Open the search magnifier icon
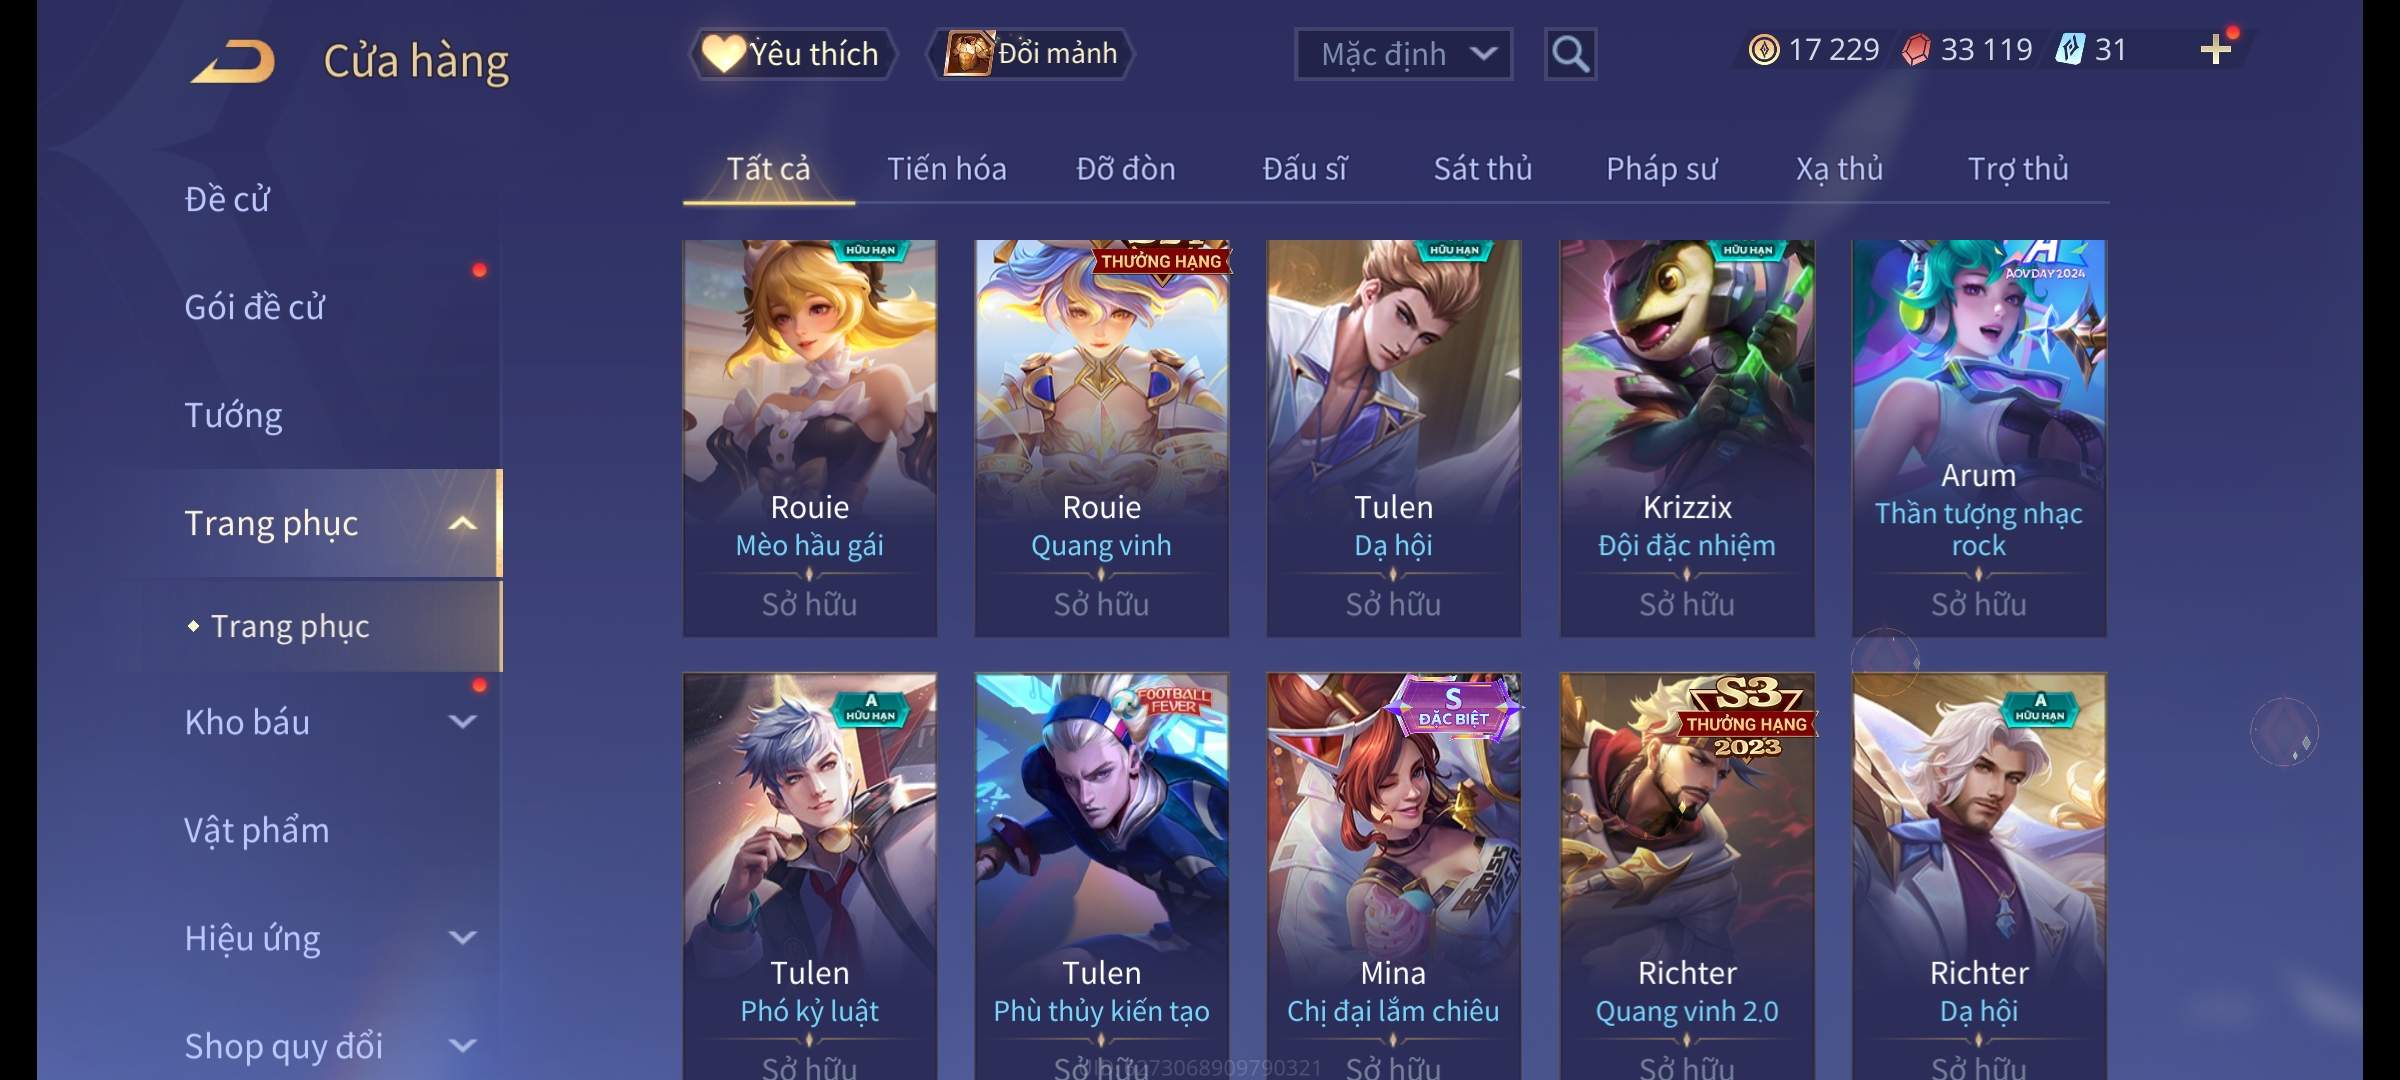Screen dimensions: 2400x1080 click(1570, 54)
